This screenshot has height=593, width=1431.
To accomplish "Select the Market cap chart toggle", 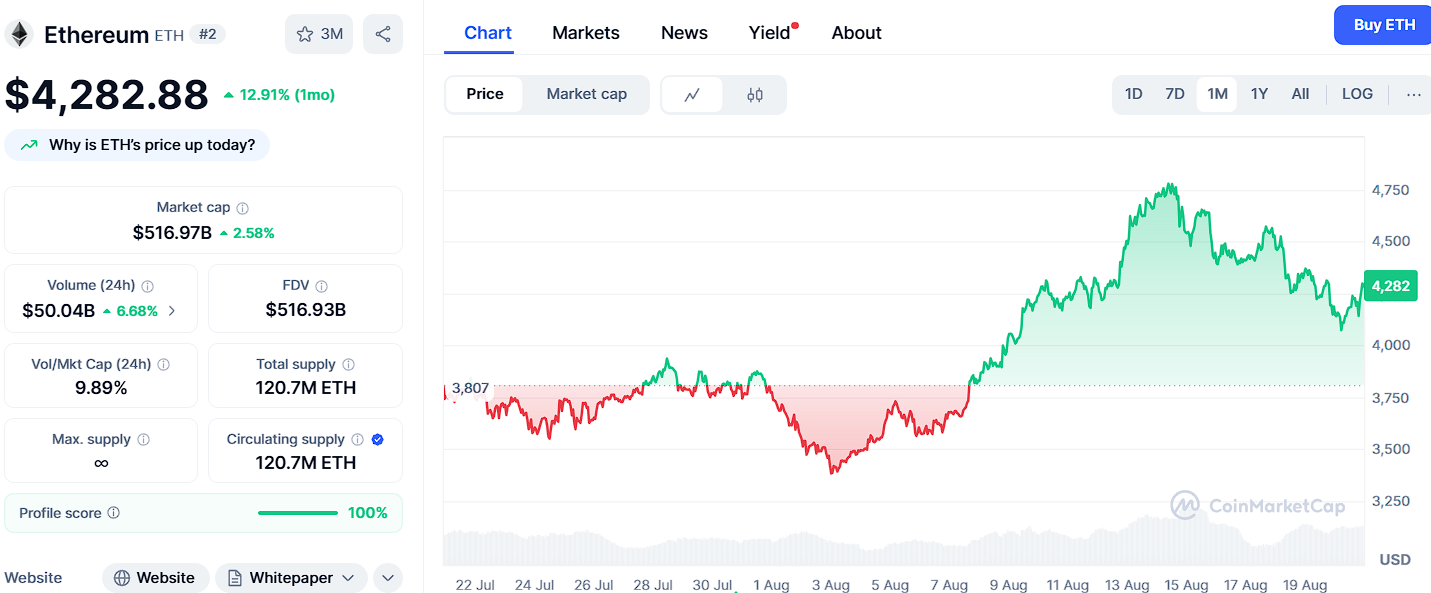I will tap(587, 94).
